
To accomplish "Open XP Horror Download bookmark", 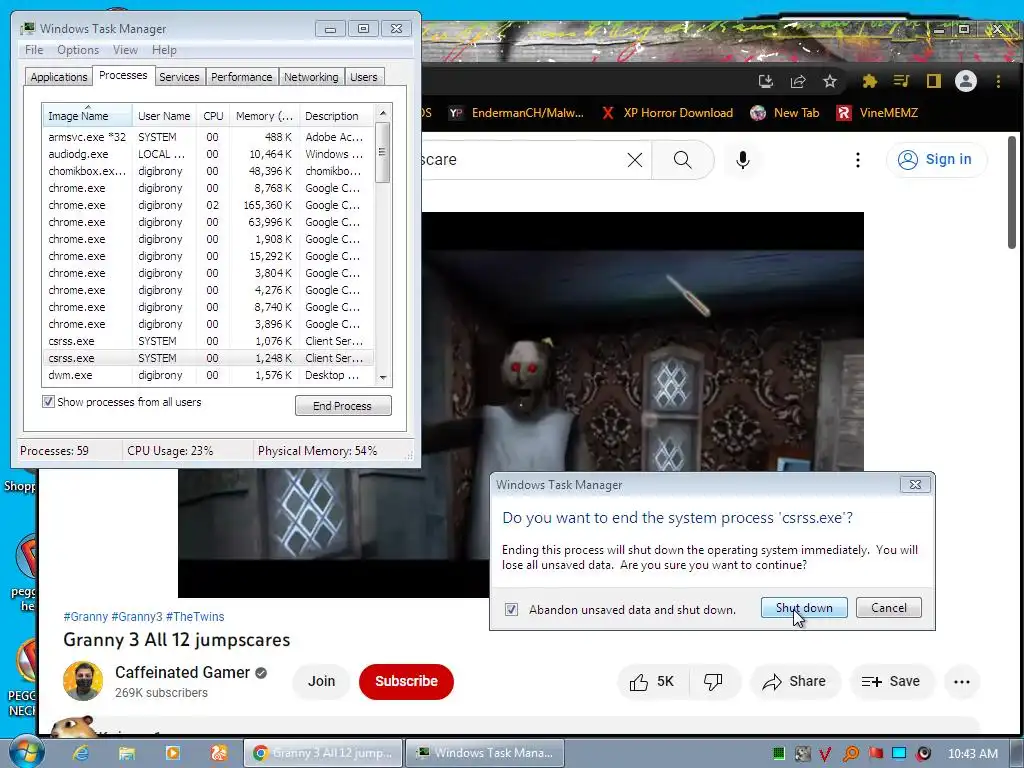I will tap(667, 113).
